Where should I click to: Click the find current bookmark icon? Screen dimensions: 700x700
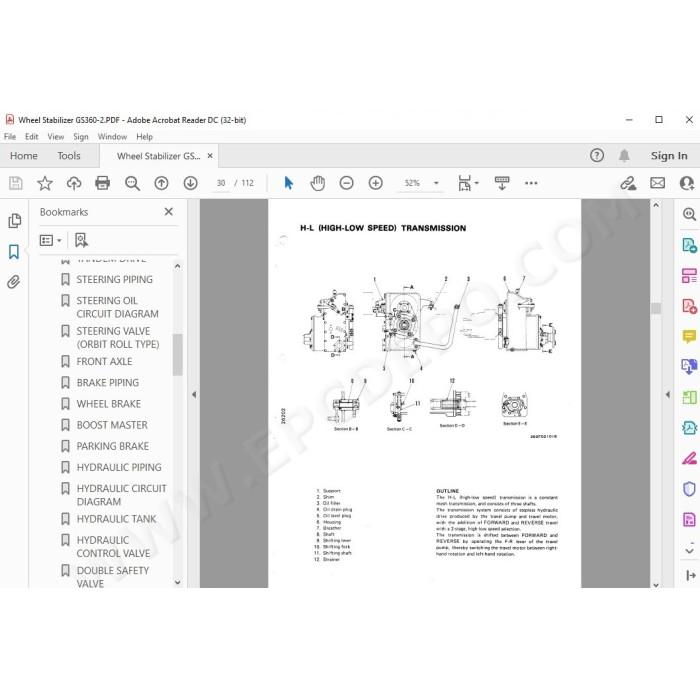[x=81, y=240]
